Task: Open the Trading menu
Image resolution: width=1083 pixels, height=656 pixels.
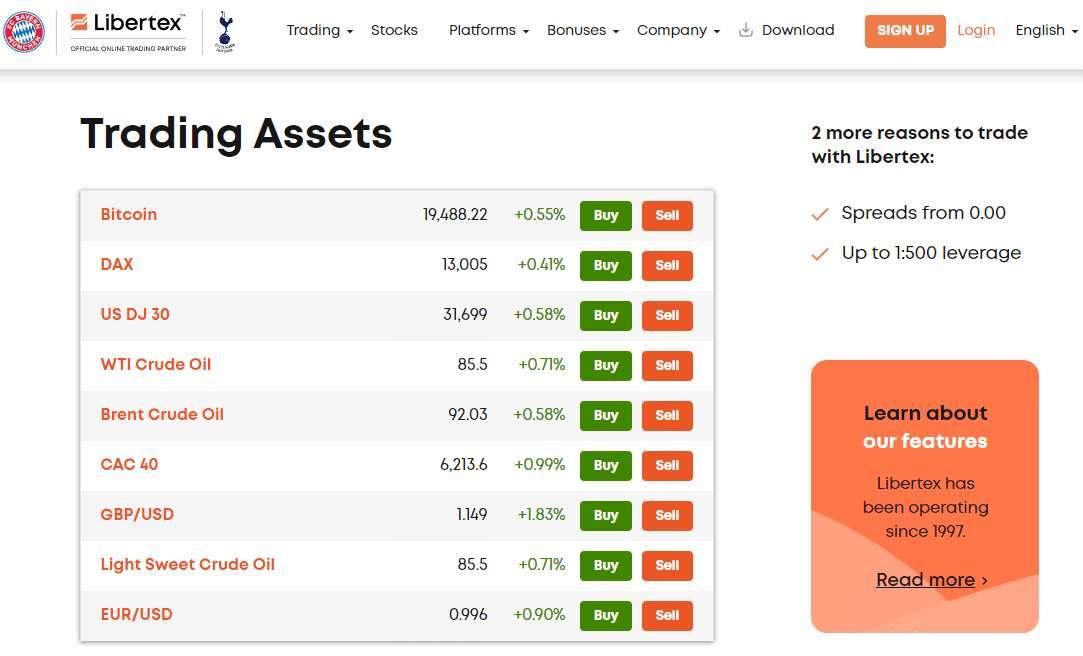Action: 313,30
